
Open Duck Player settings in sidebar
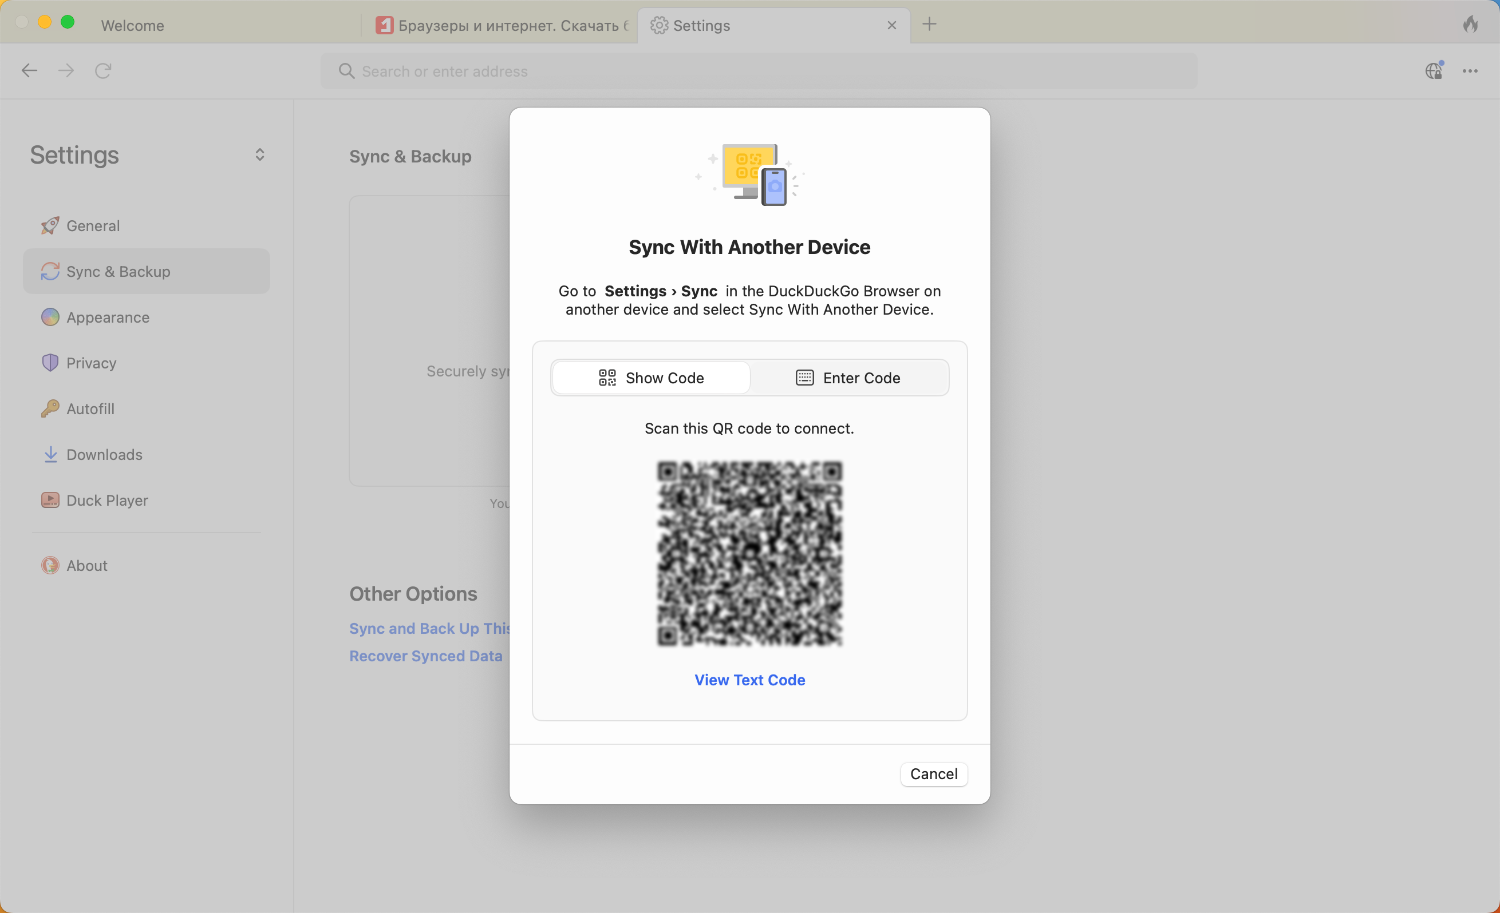[146, 500]
